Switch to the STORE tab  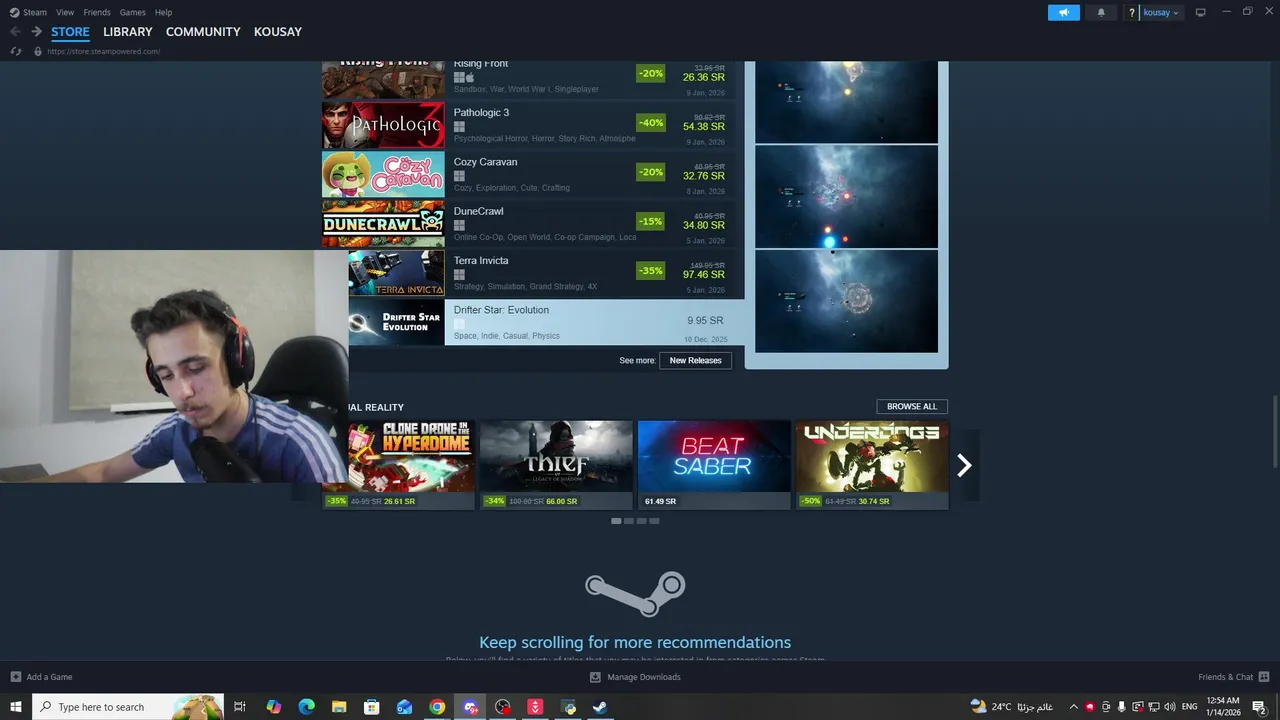pos(70,31)
